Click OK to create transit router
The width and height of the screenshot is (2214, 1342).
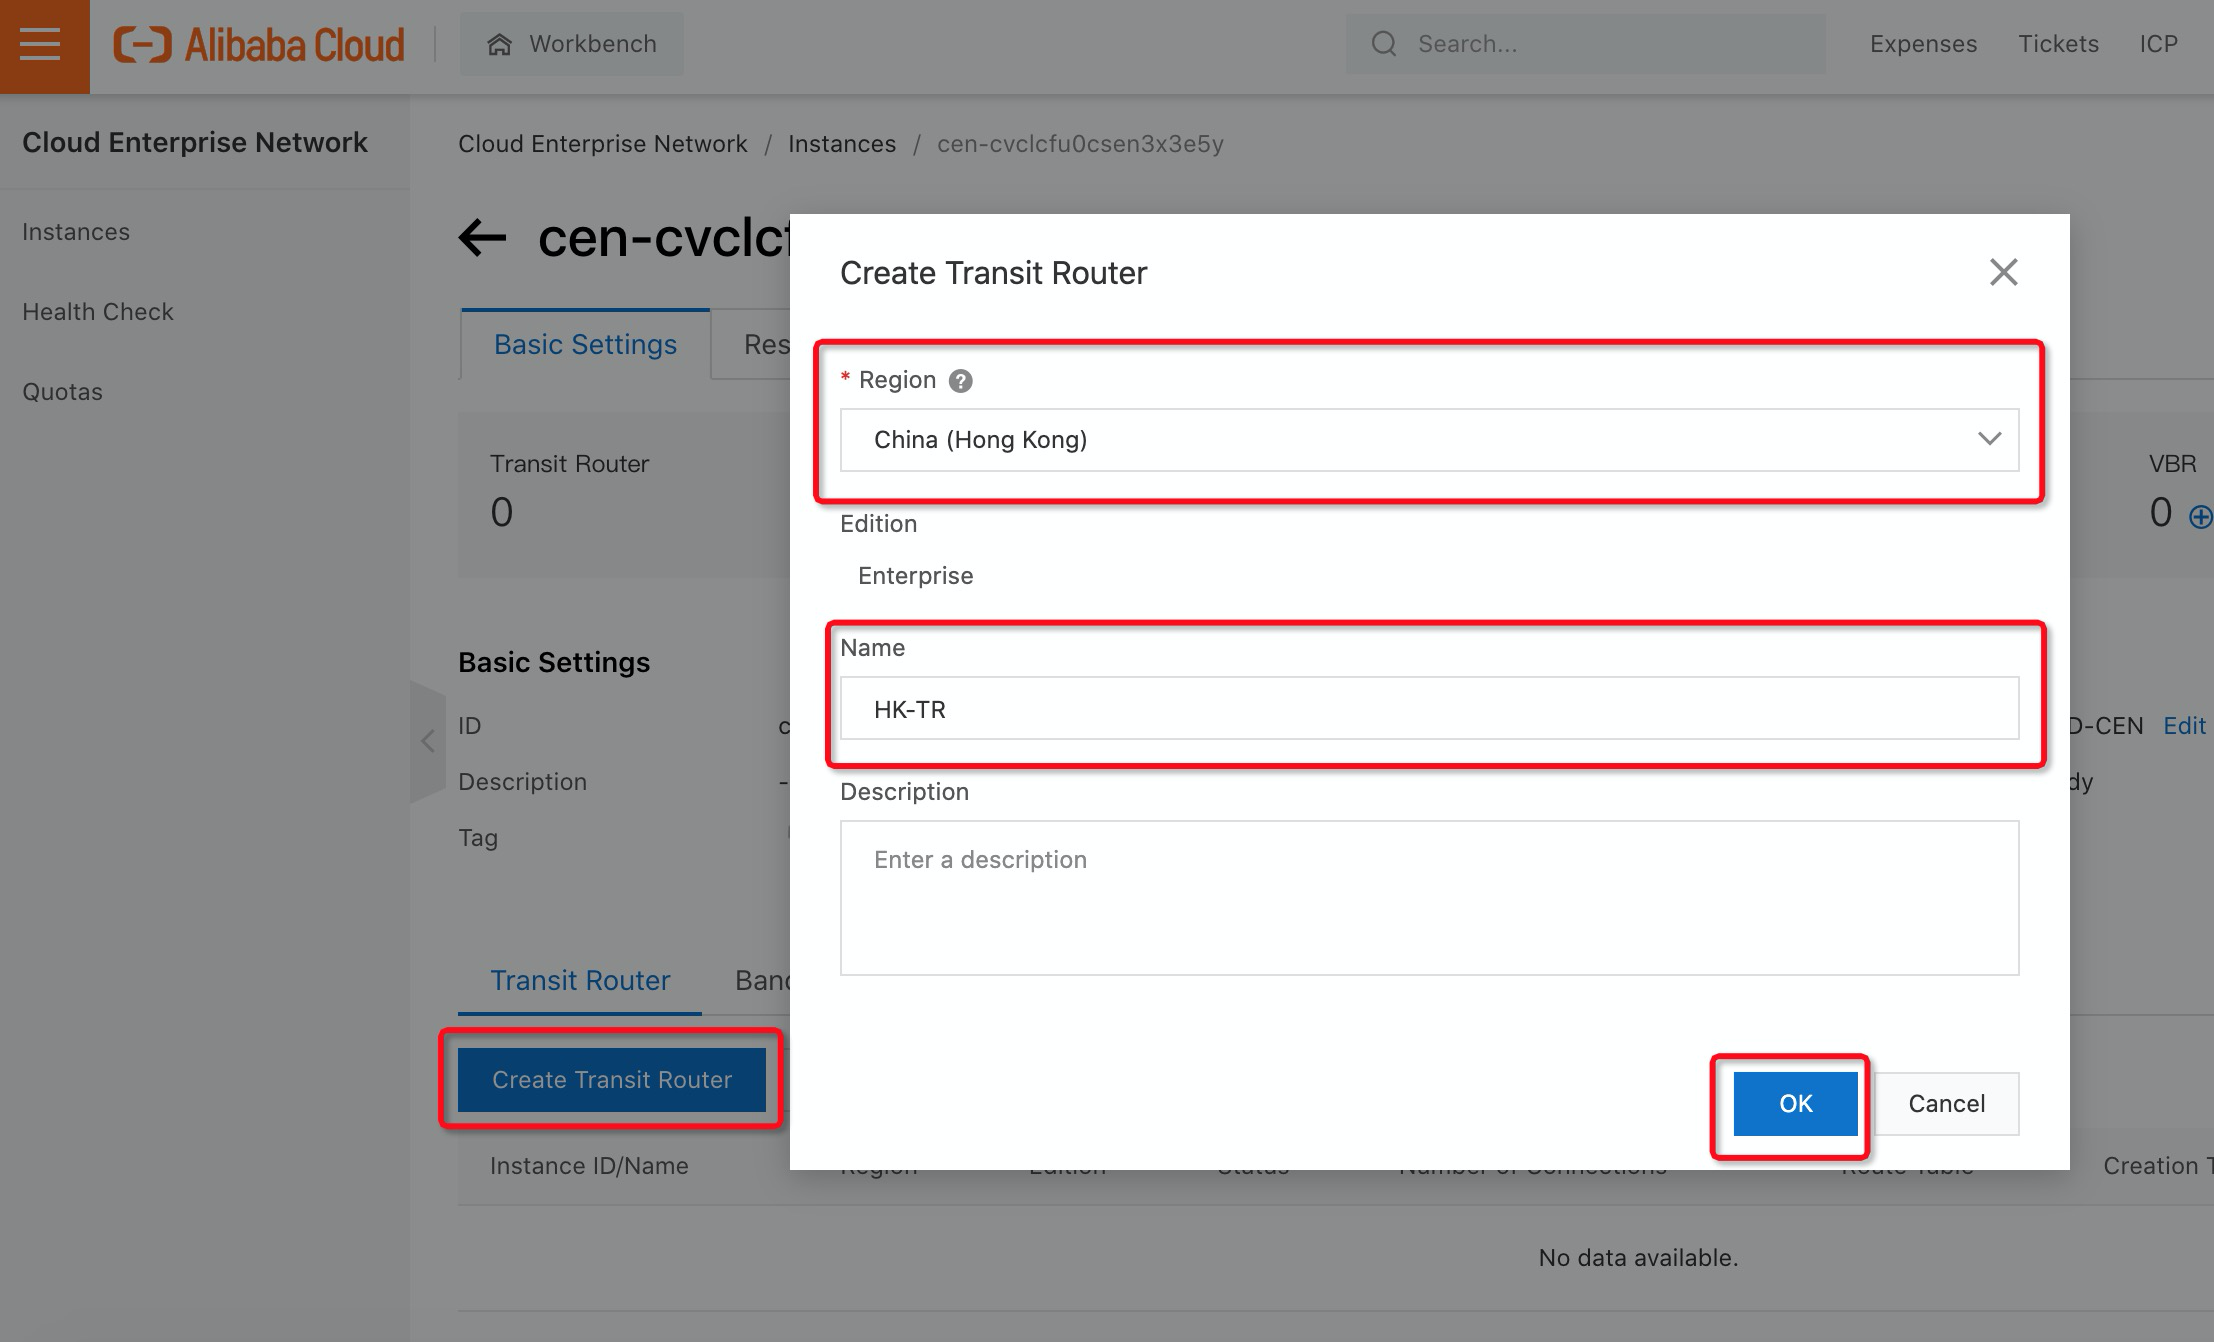pos(1795,1104)
